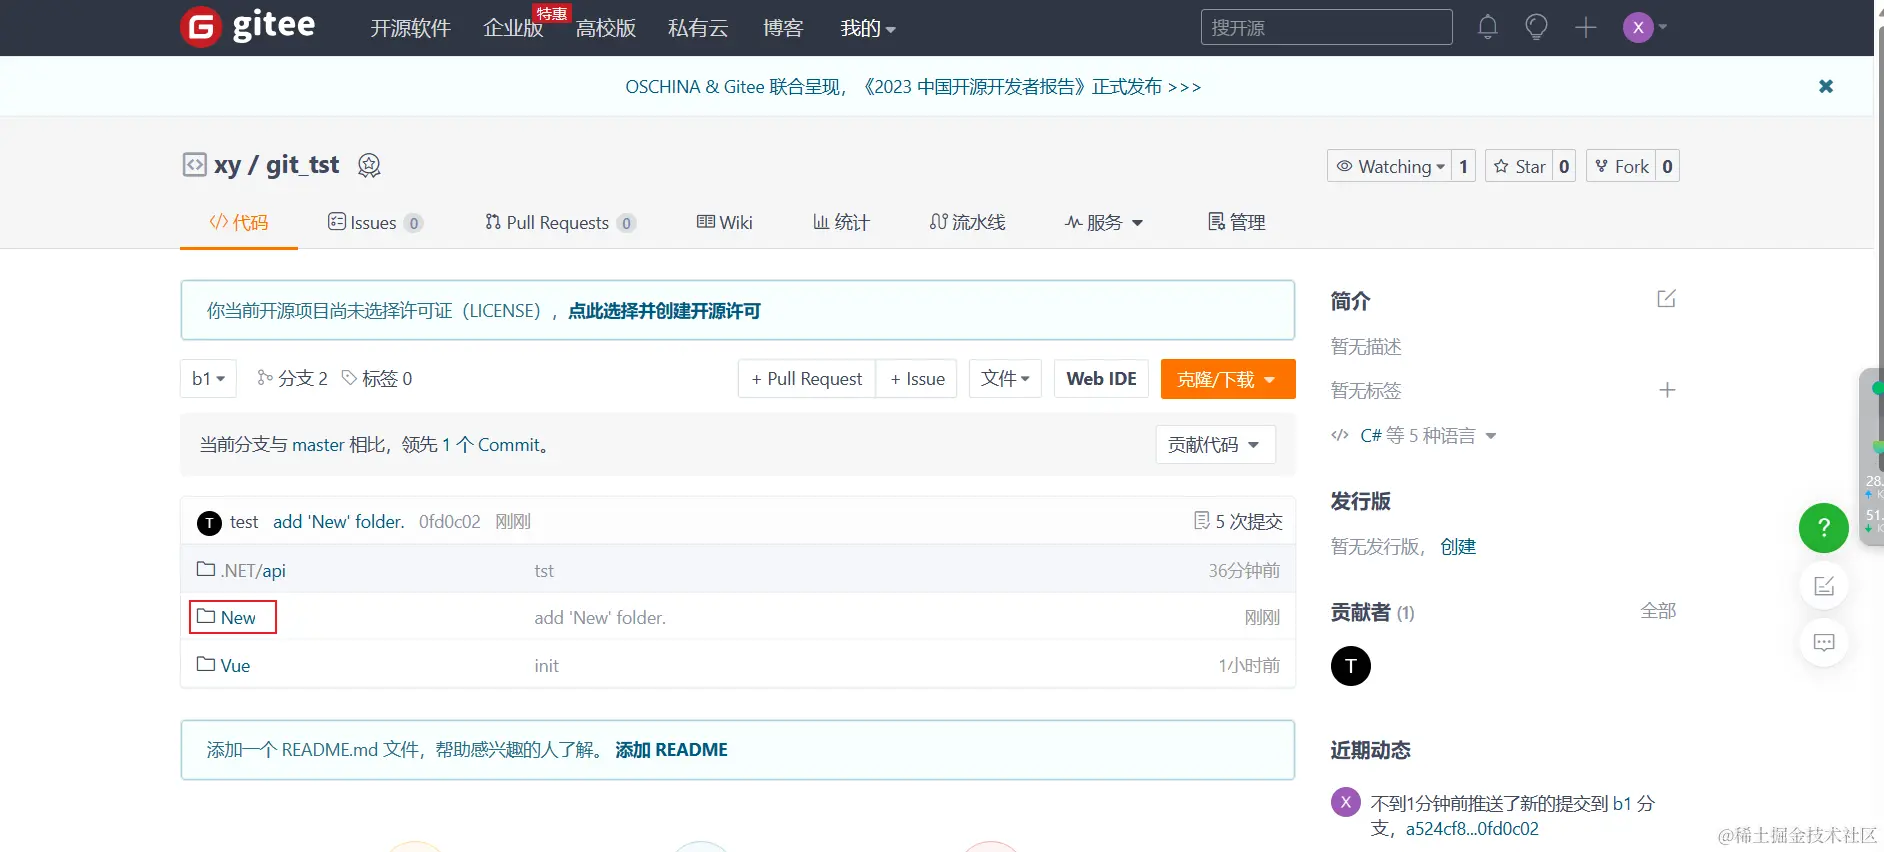This screenshot has width=1884, height=852.
Task: Click 添加 README link
Action: pos(671,750)
